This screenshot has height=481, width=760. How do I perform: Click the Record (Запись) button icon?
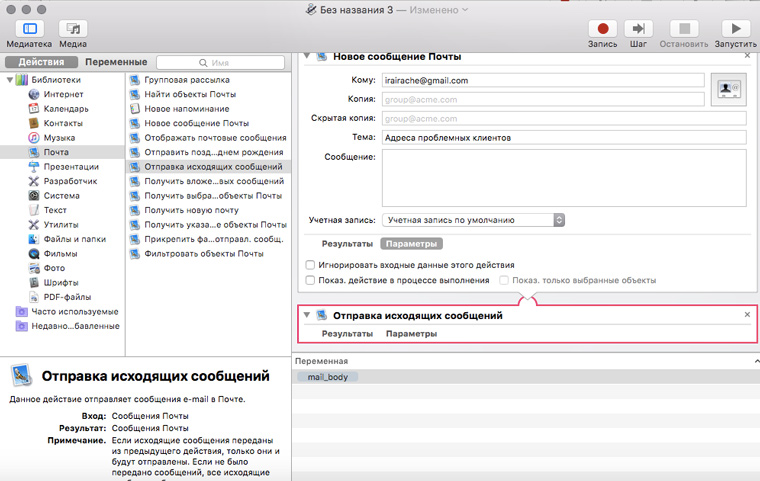pos(603,29)
